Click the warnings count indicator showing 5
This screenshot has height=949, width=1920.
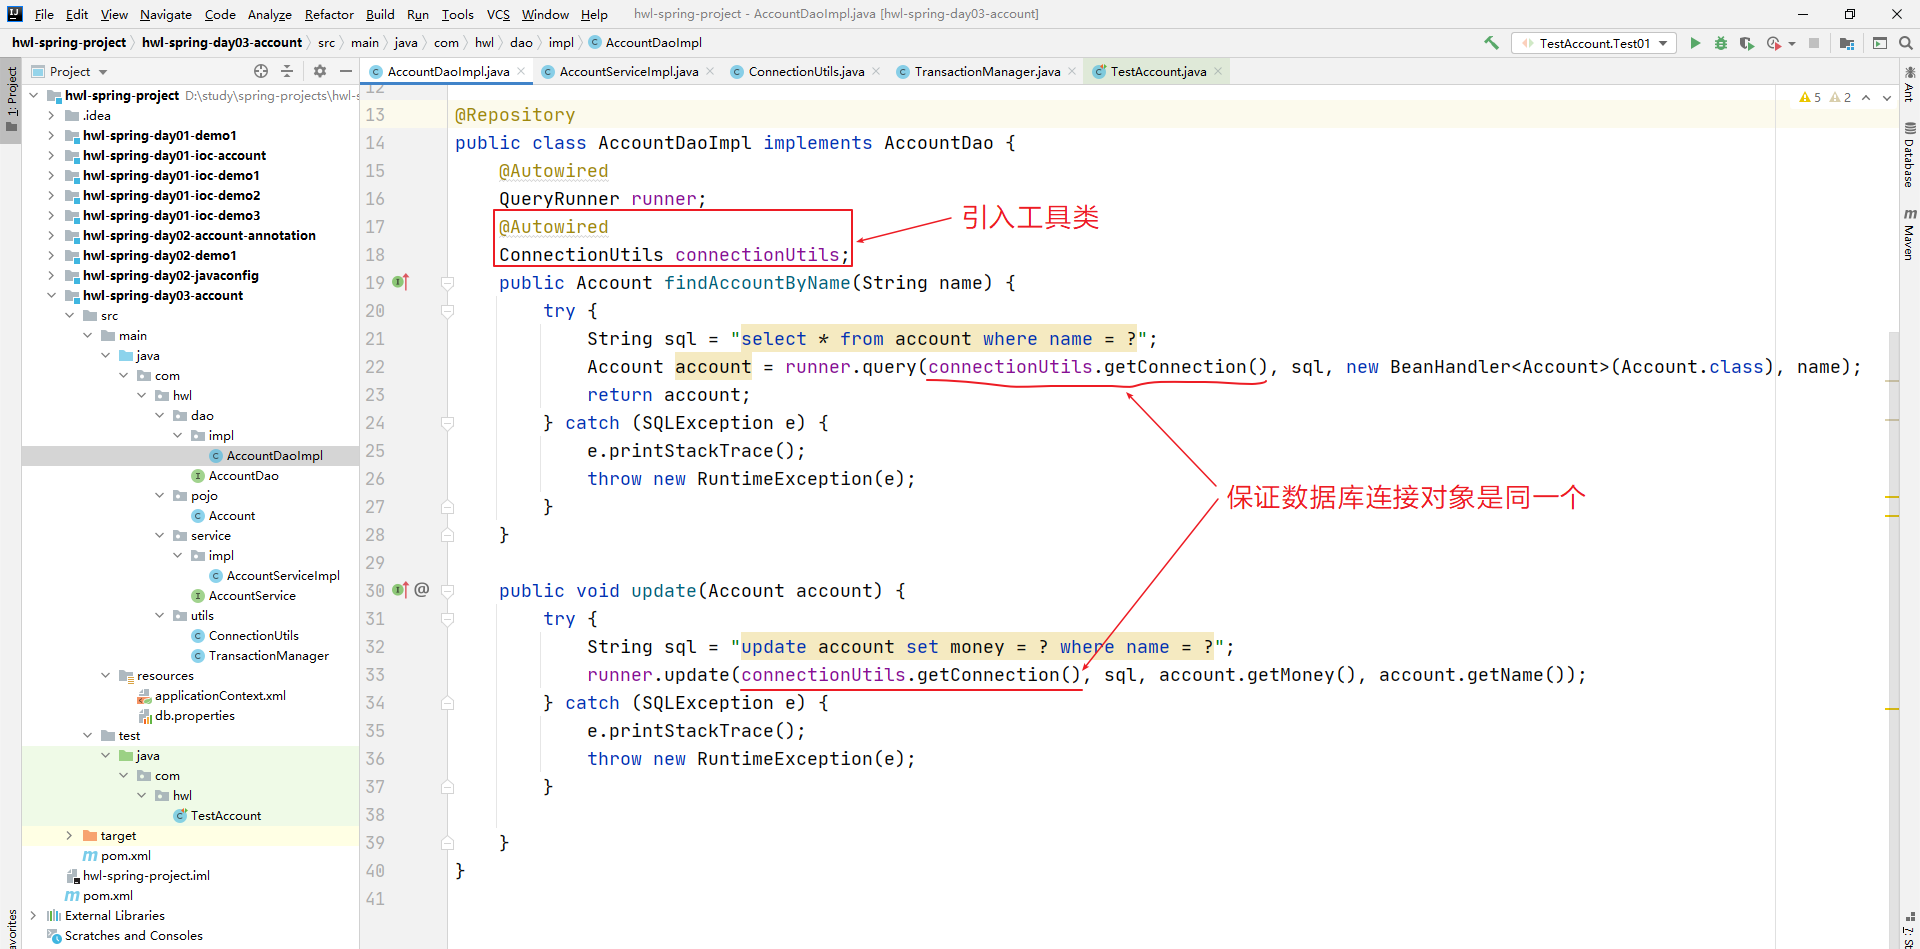[x=1811, y=98]
